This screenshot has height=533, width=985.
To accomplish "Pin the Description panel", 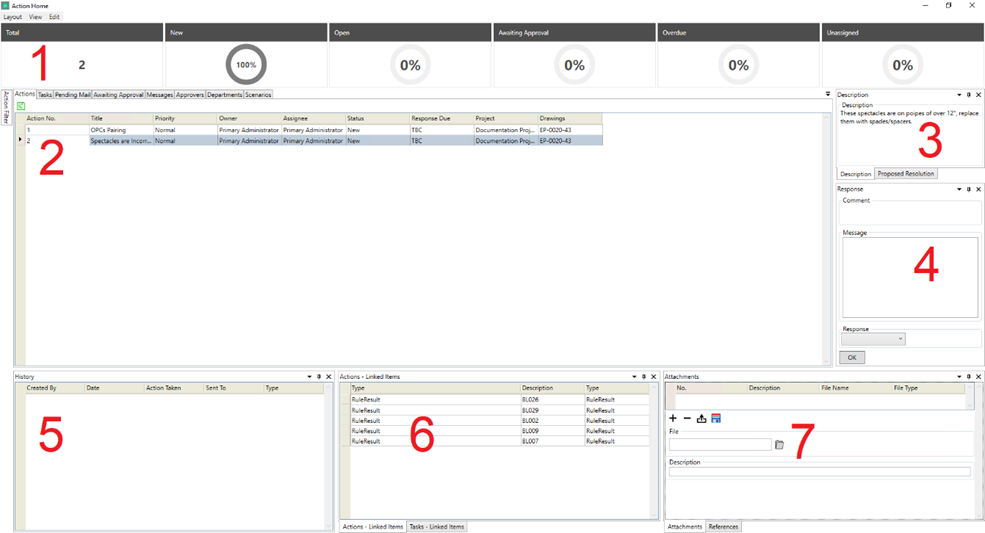I will click(x=969, y=95).
